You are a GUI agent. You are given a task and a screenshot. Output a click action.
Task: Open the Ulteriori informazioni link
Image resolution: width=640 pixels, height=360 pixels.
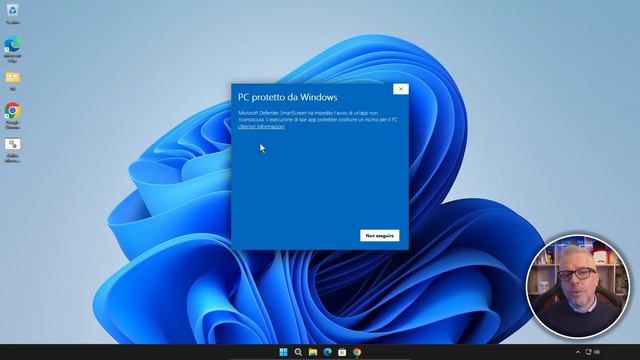261,127
